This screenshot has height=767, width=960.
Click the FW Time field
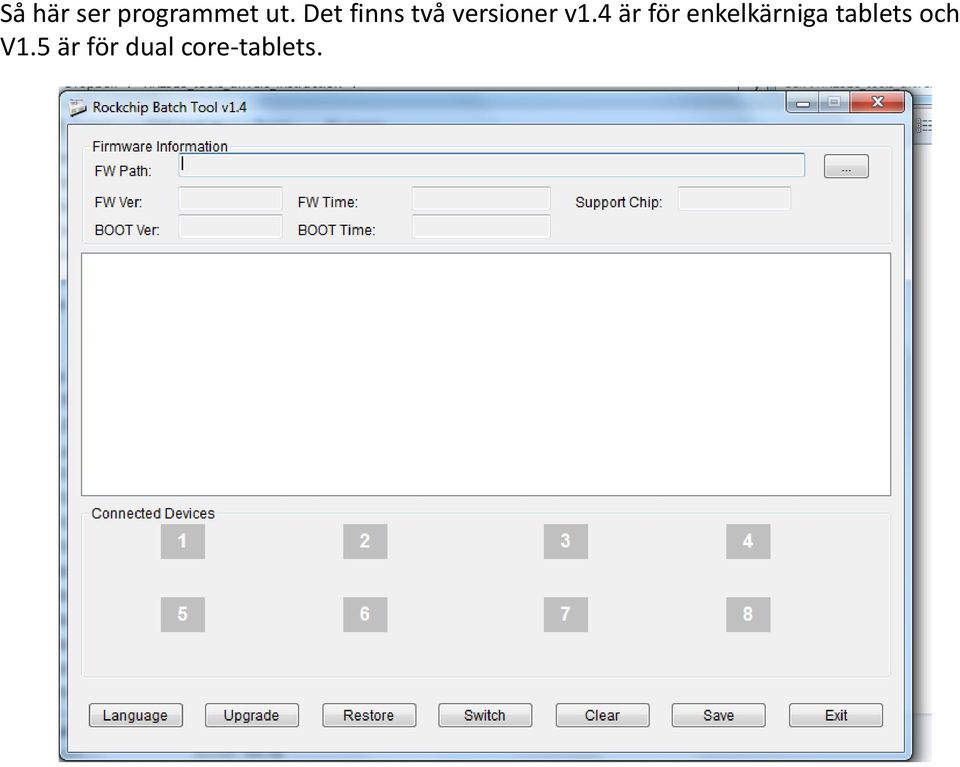coord(481,199)
